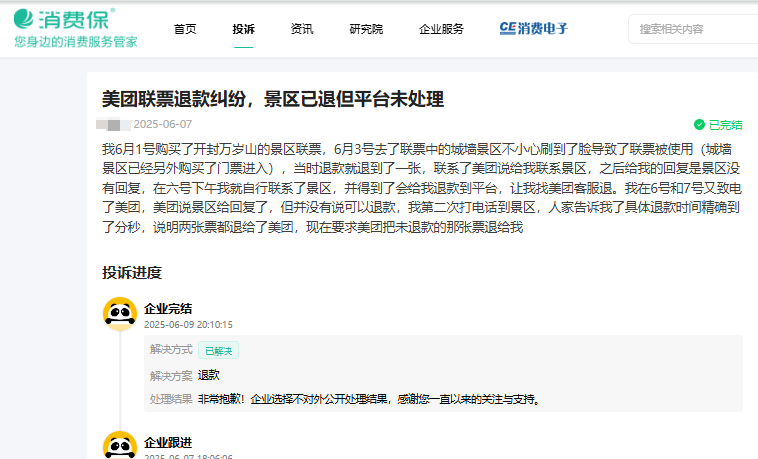Viewport: 758px width, 459px height.
Task: Click the slogan 您身边的消费服务管家
Action: click(76, 42)
